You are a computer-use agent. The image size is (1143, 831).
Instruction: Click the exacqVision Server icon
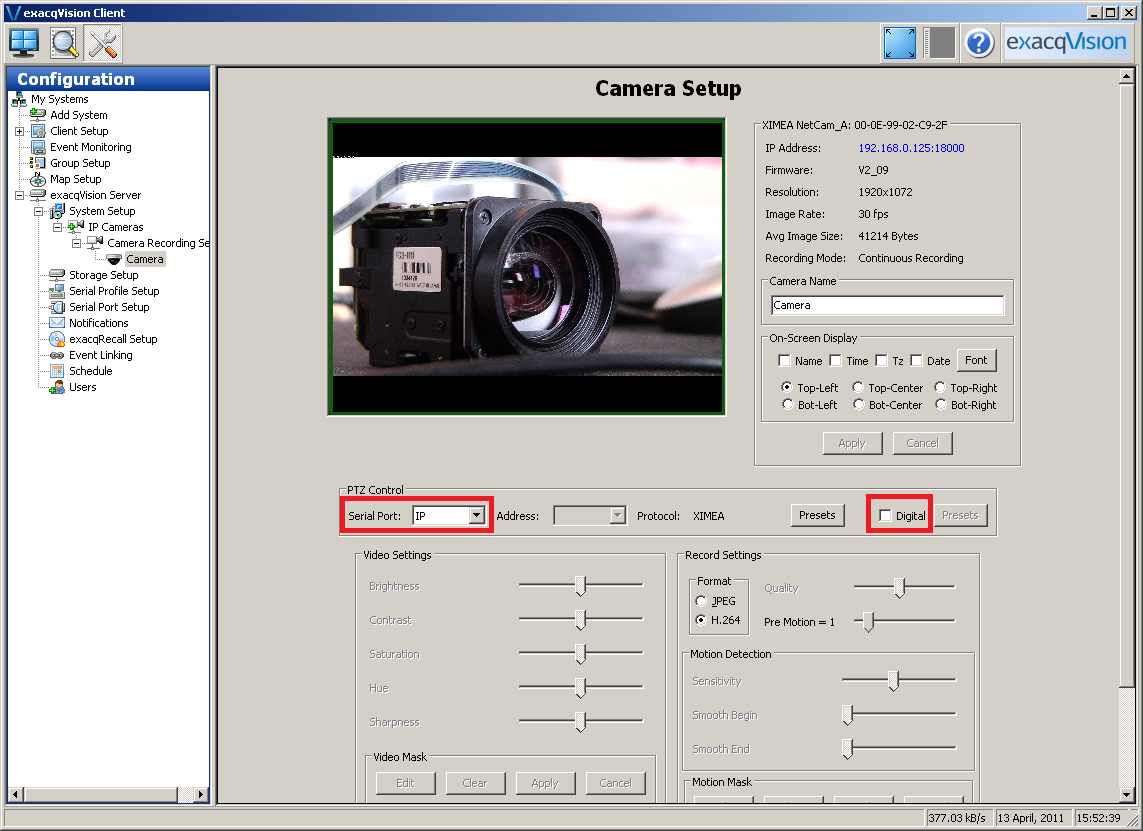click(x=38, y=195)
